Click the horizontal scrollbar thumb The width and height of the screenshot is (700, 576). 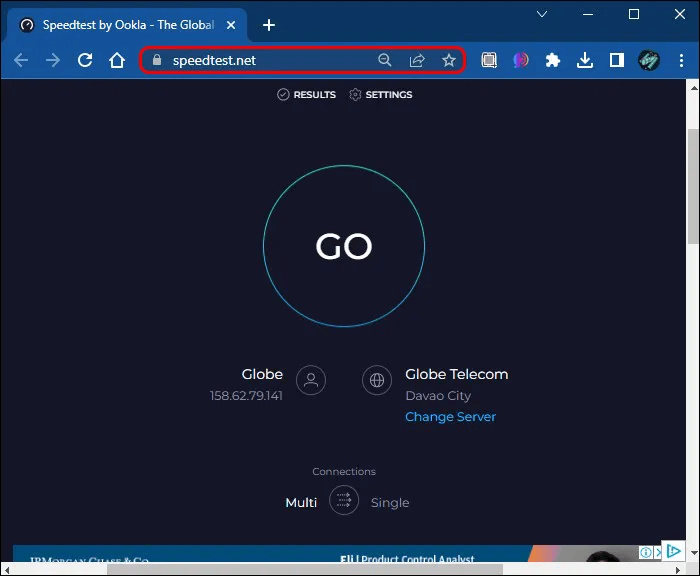[305, 569]
